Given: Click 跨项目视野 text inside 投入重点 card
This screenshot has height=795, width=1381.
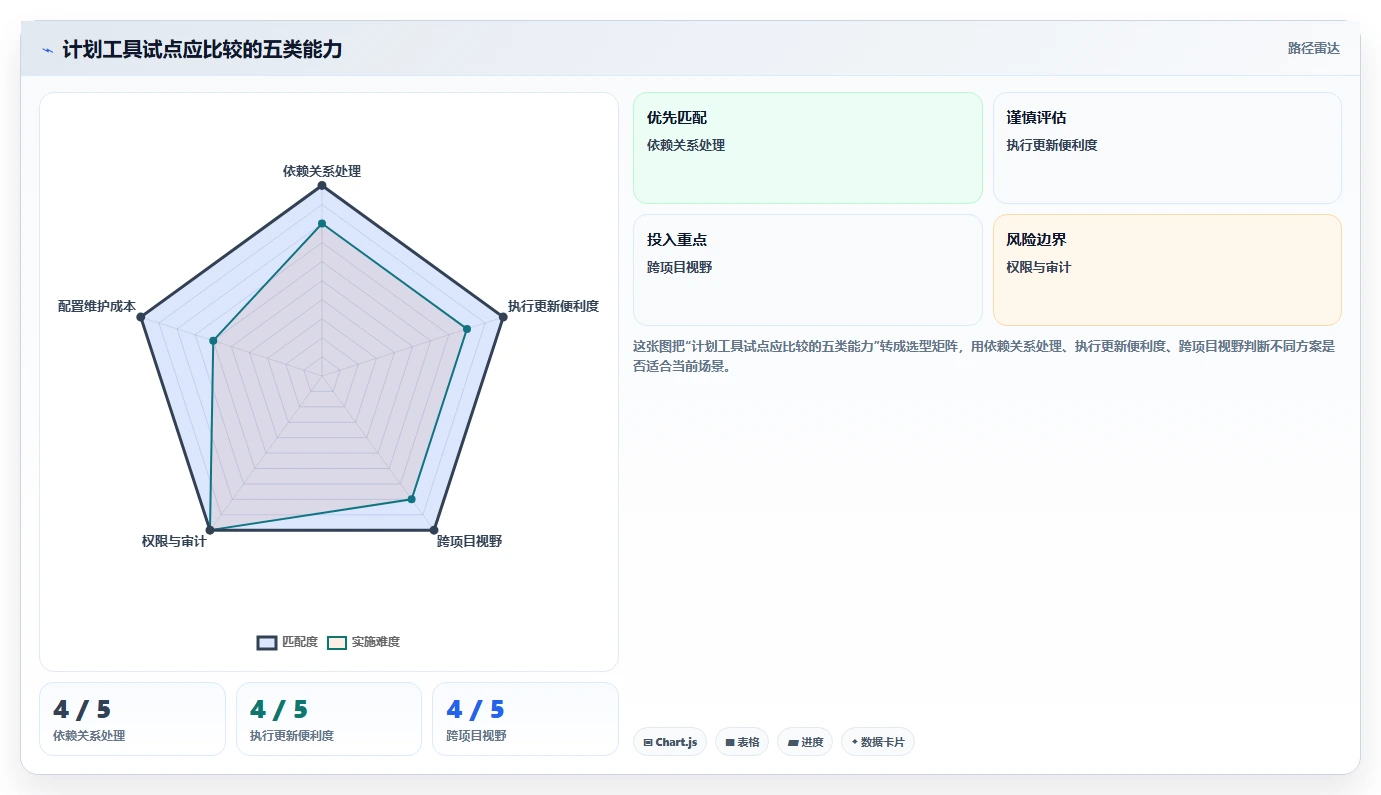Looking at the screenshot, I should [x=680, y=267].
